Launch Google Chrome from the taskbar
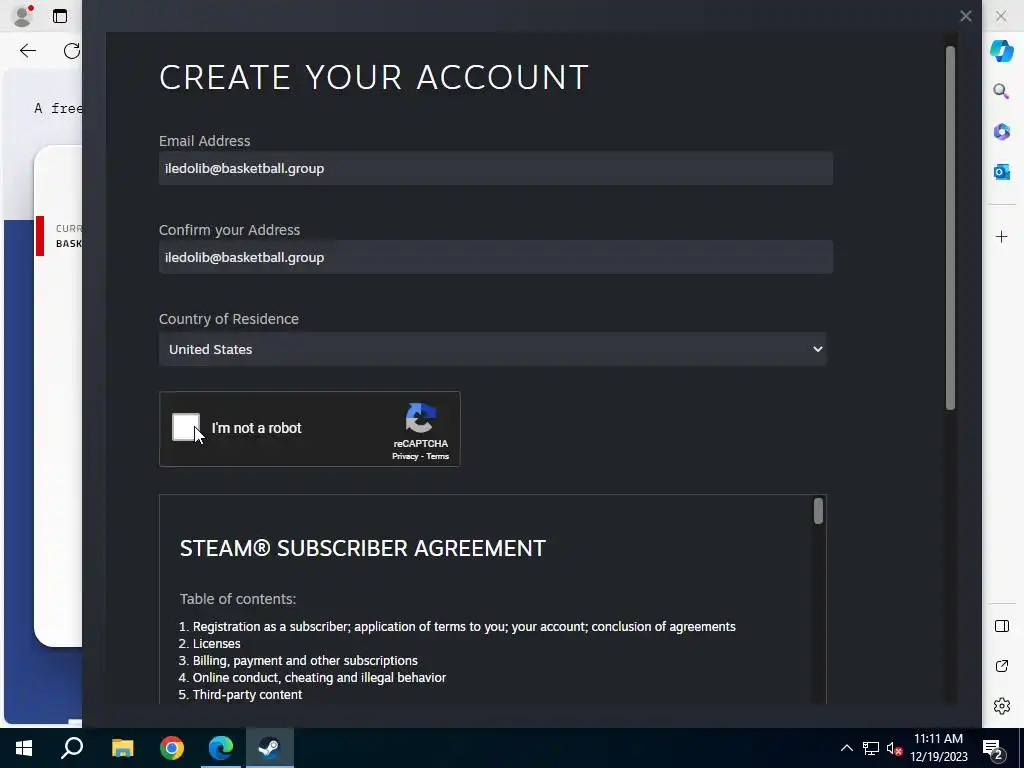Viewport: 1024px width, 768px height. [x=172, y=748]
